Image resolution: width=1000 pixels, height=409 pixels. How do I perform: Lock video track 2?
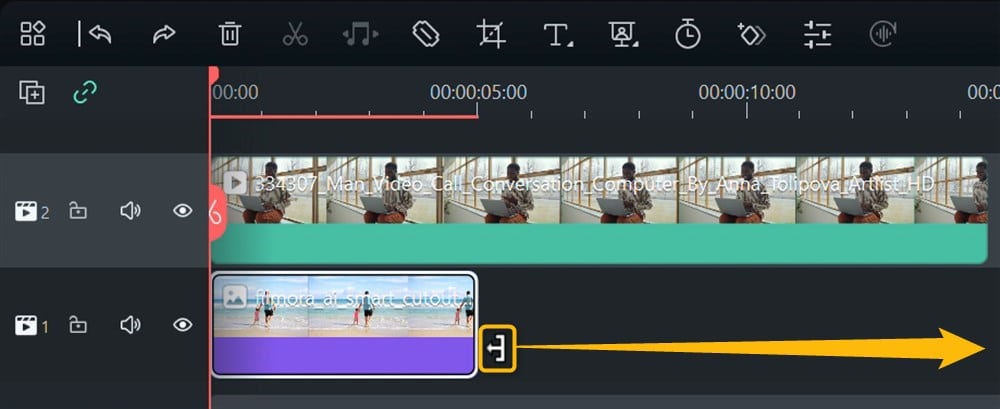78,211
